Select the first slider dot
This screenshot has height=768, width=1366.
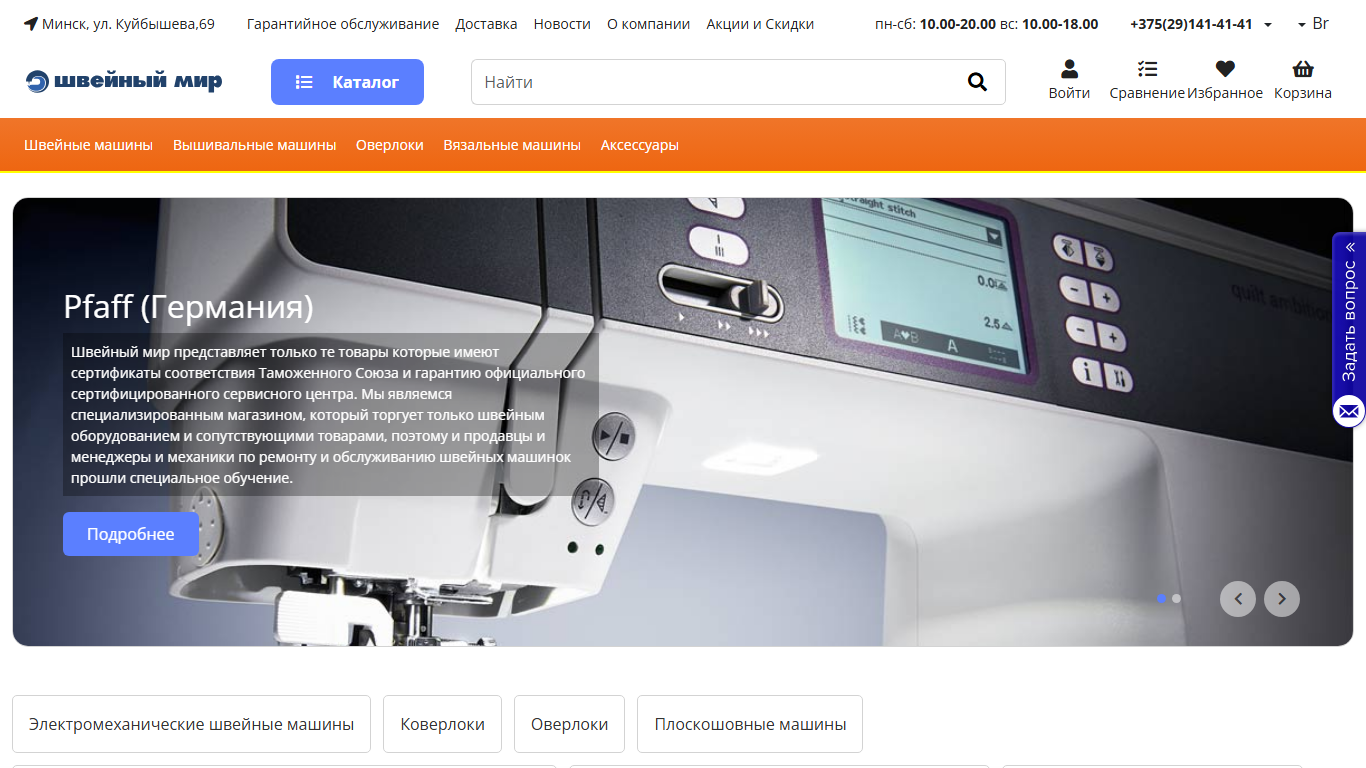point(1161,598)
